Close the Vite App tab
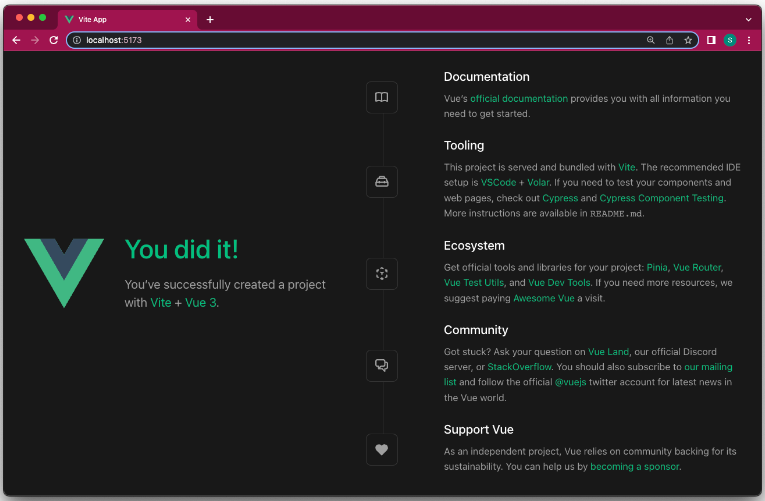This screenshot has width=765, height=501. (188, 20)
